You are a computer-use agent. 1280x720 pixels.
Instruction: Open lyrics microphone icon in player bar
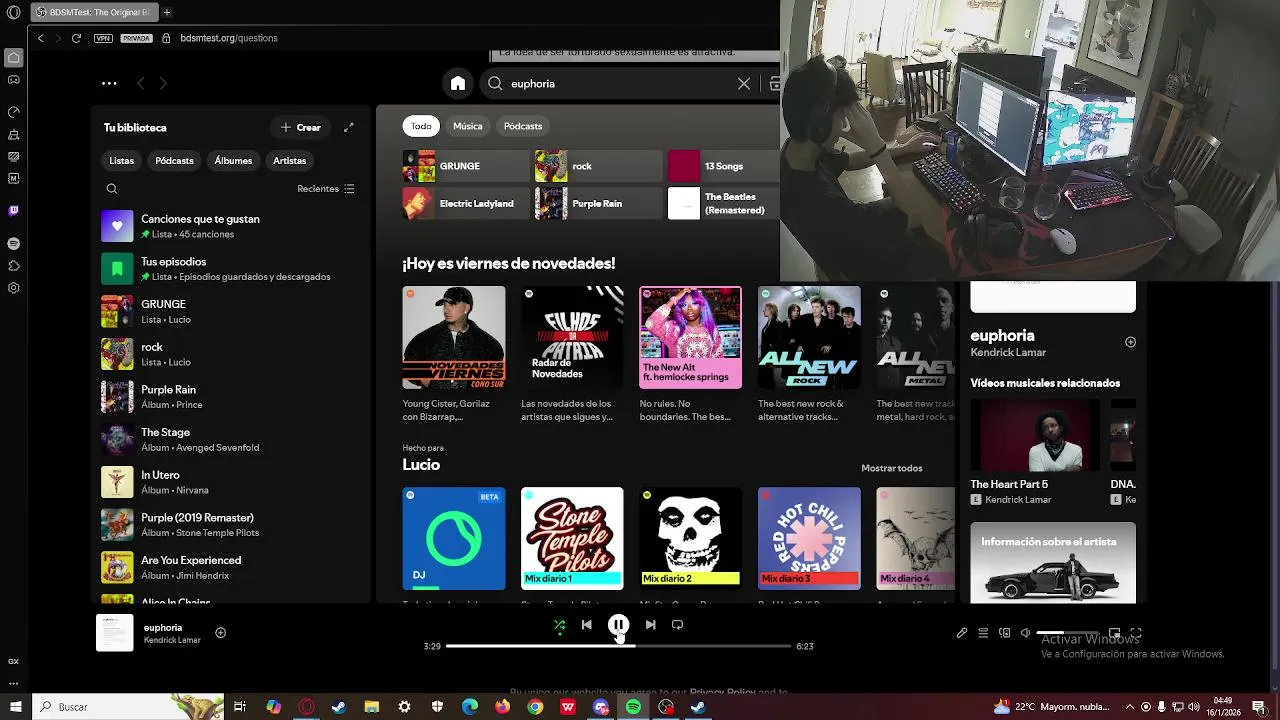(x=962, y=633)
